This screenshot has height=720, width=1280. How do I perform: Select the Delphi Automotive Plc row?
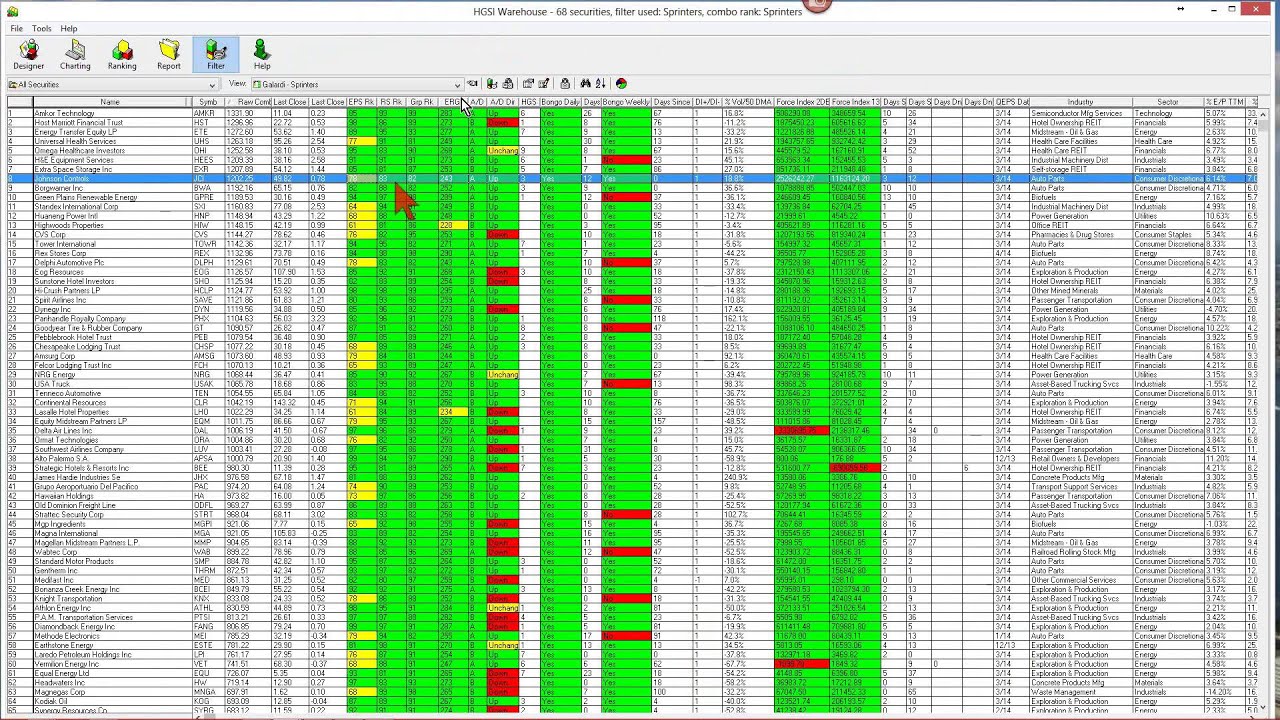click(x=632, y=263)
